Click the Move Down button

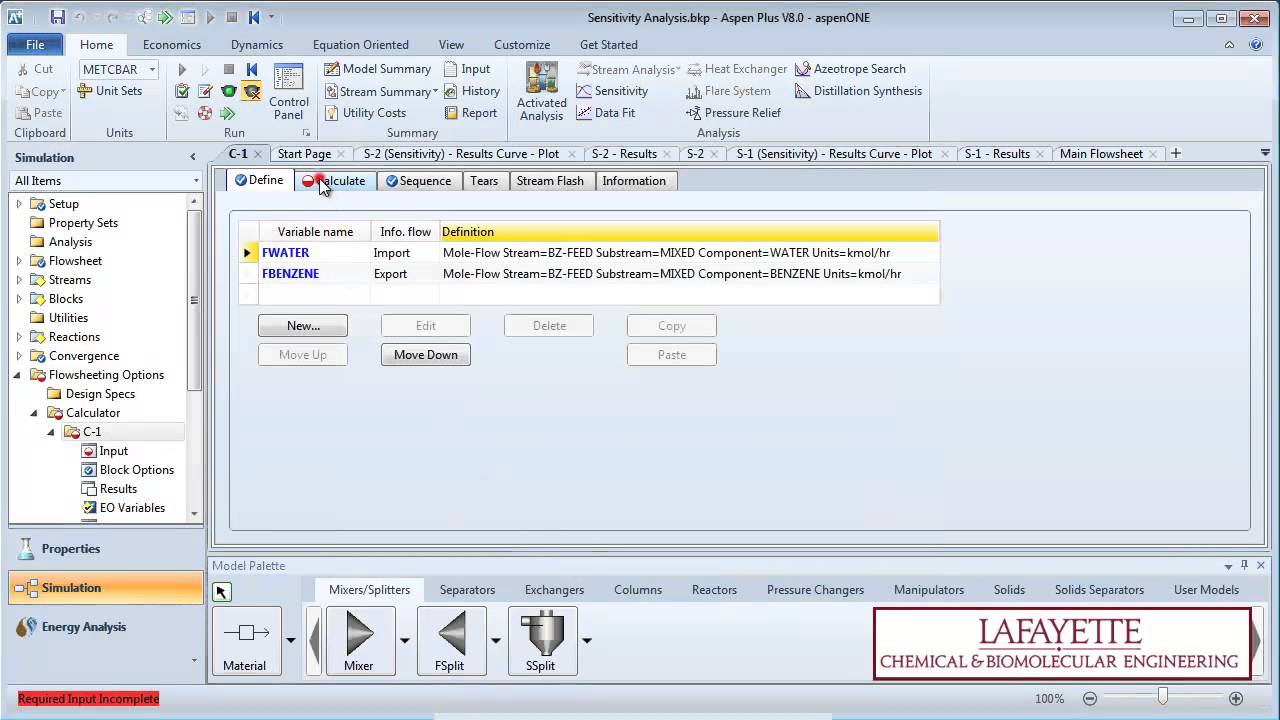[426, 355]
